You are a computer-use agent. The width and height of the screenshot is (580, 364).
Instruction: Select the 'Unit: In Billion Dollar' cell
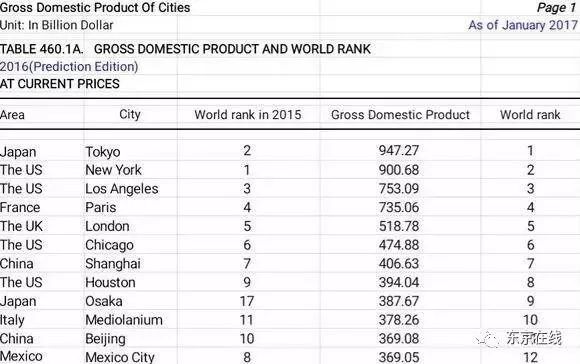click(57, 25)
